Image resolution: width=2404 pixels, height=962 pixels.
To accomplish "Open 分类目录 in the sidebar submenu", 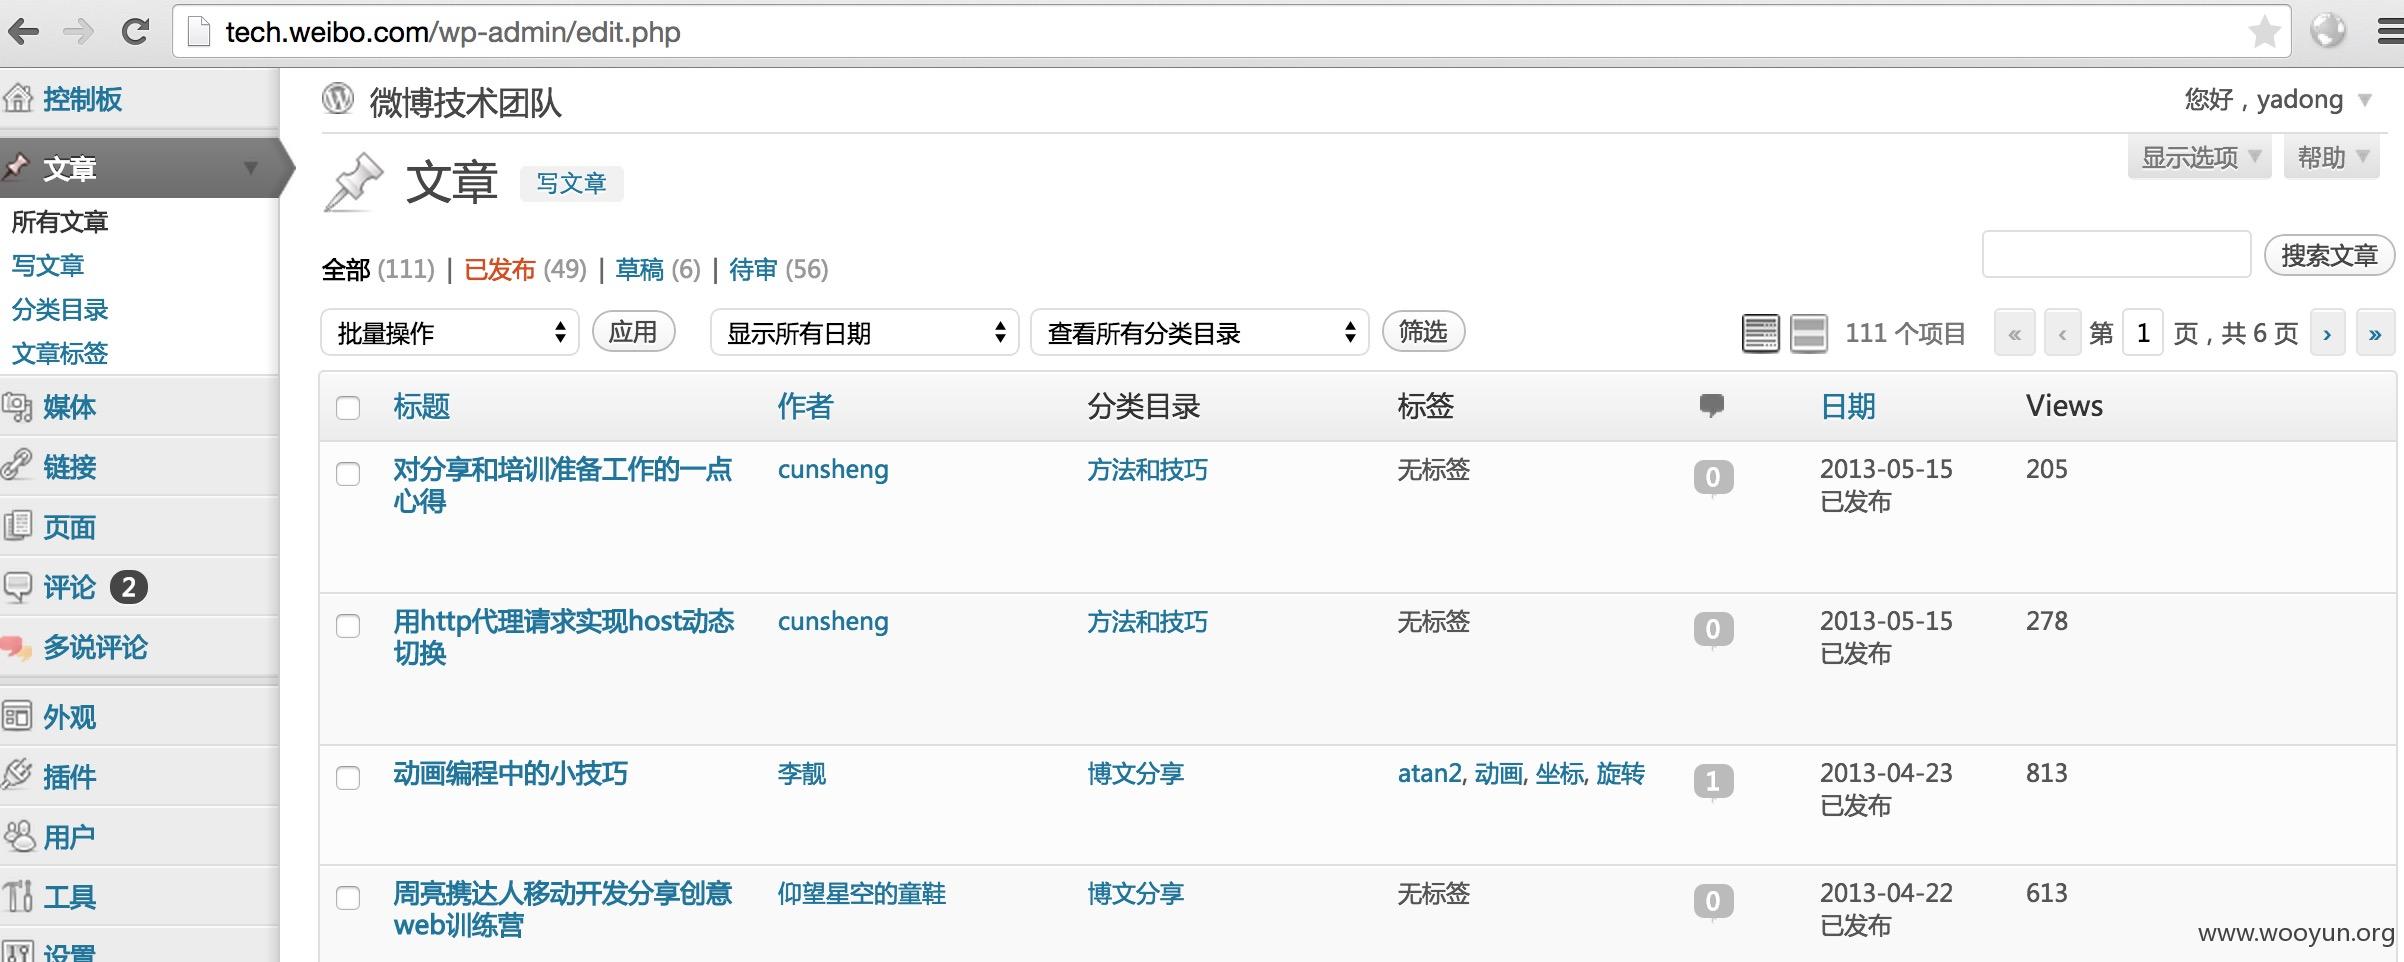I will [60, 309].
